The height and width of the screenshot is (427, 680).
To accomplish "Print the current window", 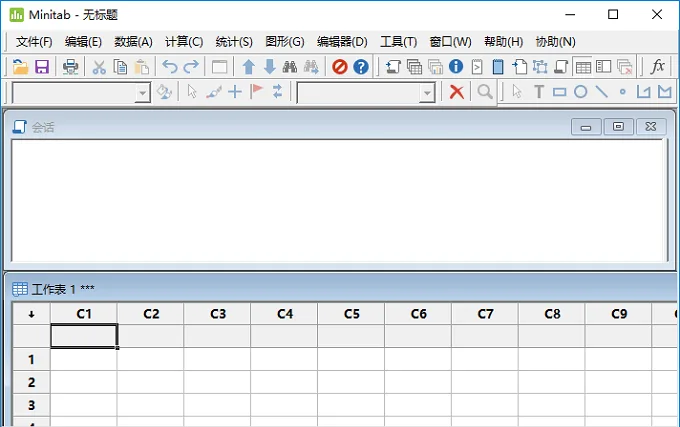I will (x=70, y=67).
